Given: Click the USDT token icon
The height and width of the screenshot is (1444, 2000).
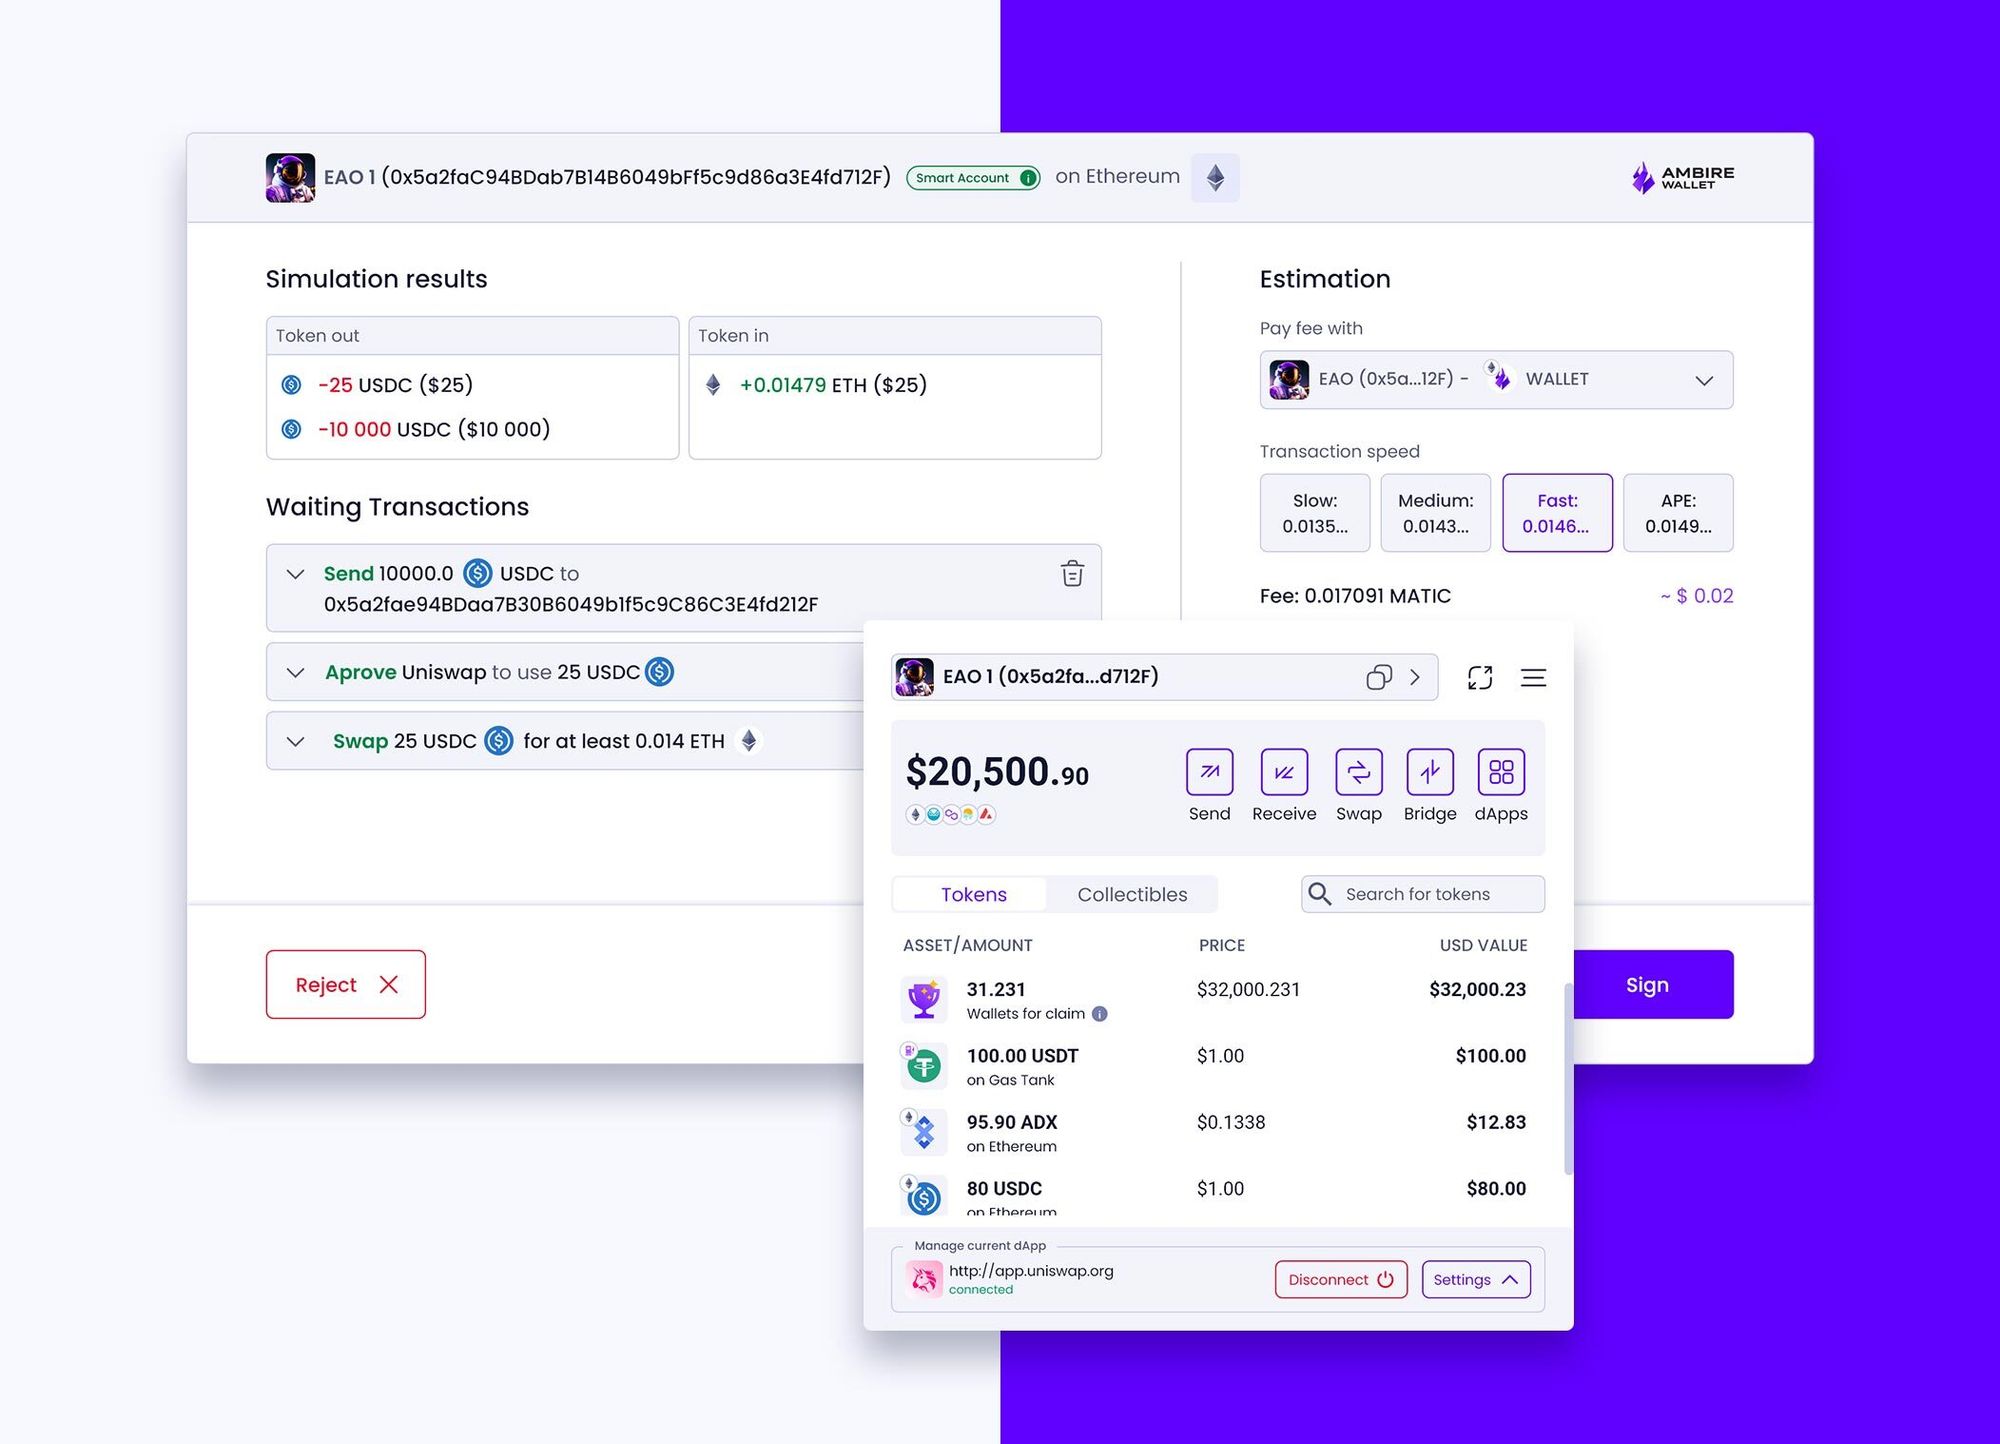Looking at the screenshot, I should (923, 1066).
